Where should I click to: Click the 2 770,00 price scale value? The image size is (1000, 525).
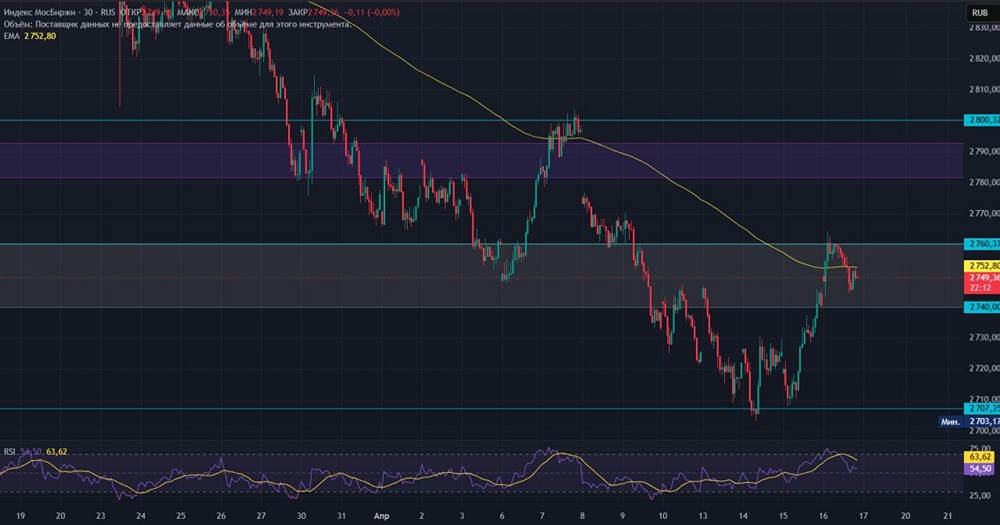pyautogui.click(x=983, y=213)
